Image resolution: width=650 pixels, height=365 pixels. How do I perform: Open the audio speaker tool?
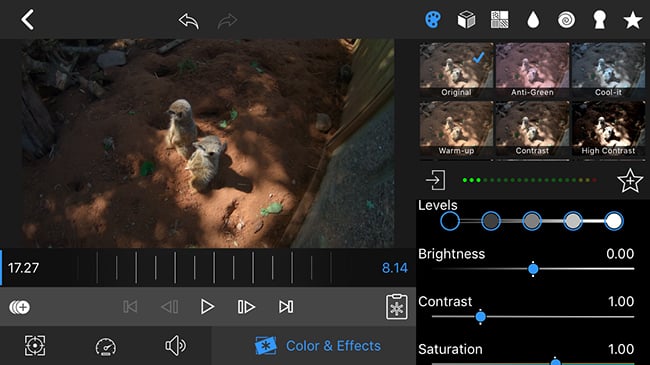coord(176,346)
